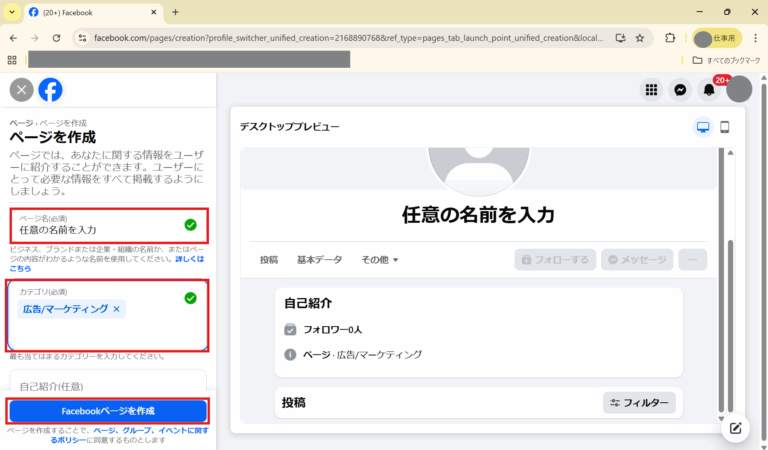The image size is (768, 450).
Task: Restore the browser window size
Action: (x=727, y=12)
